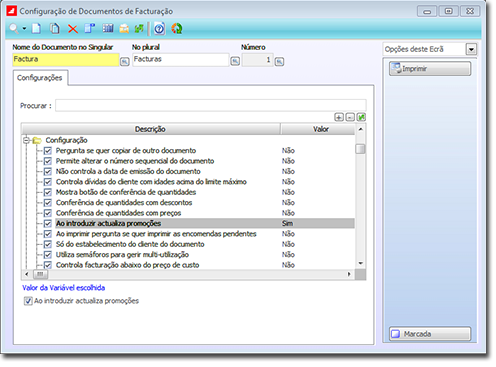496x367 pixels.
Task: Click the red application logo in title bar
Action: pos(12,11)
